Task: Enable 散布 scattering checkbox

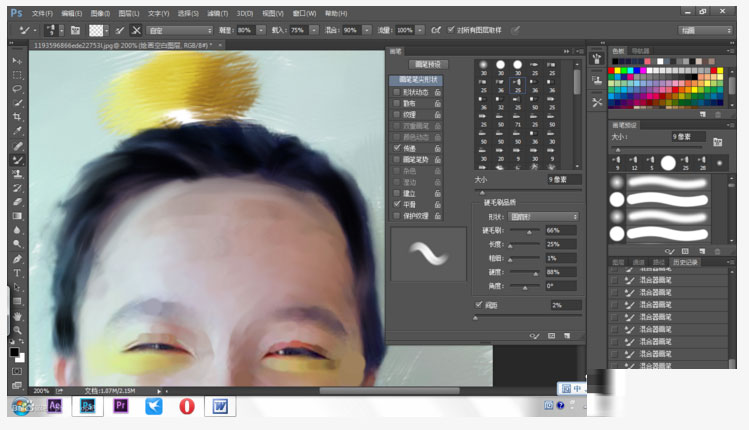Action: [x=396, y=103]
